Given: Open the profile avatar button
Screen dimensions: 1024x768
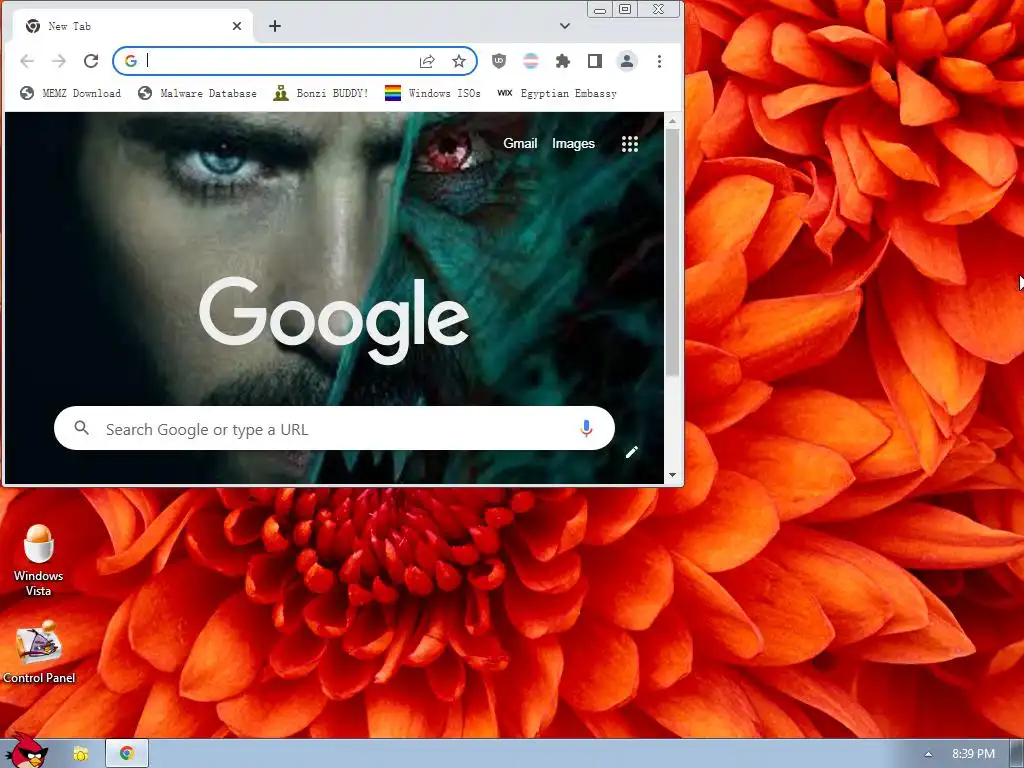Looking at the screenshot, I should pyautogui.click(x=627, y=61).
